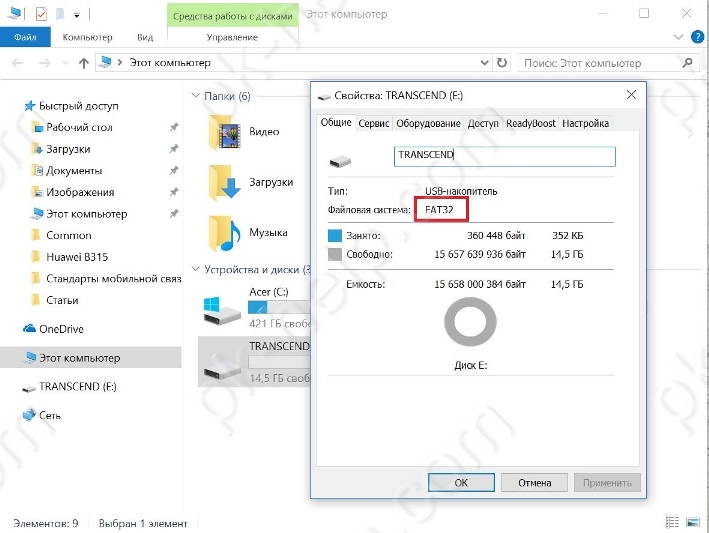
Task: Open the Видео folder icon
Action: pyautogui.click(x=226, y=131)
